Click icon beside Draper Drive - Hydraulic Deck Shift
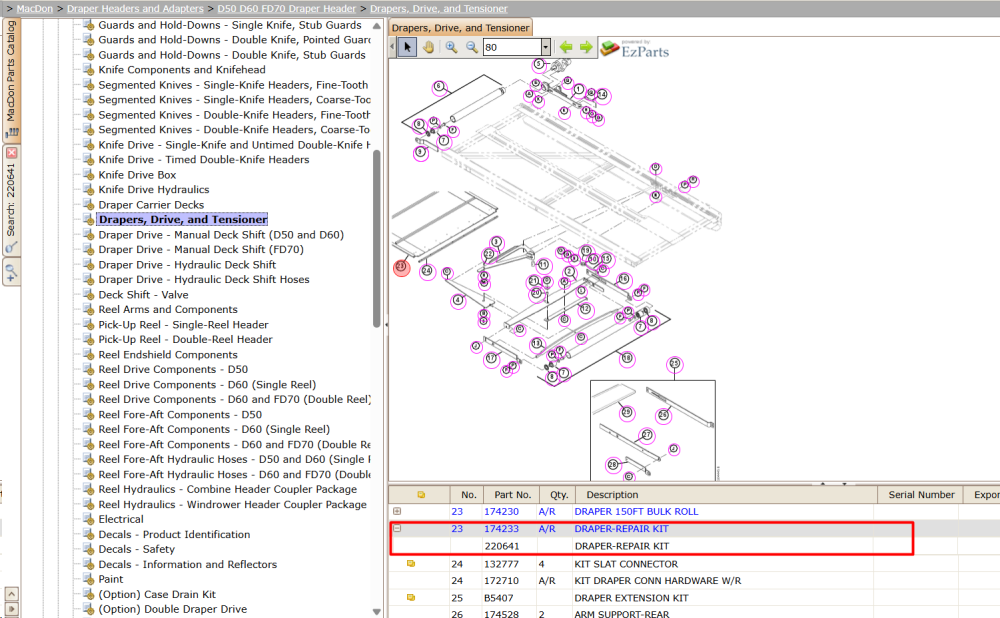1000x618 pixels. pos(89,265)
